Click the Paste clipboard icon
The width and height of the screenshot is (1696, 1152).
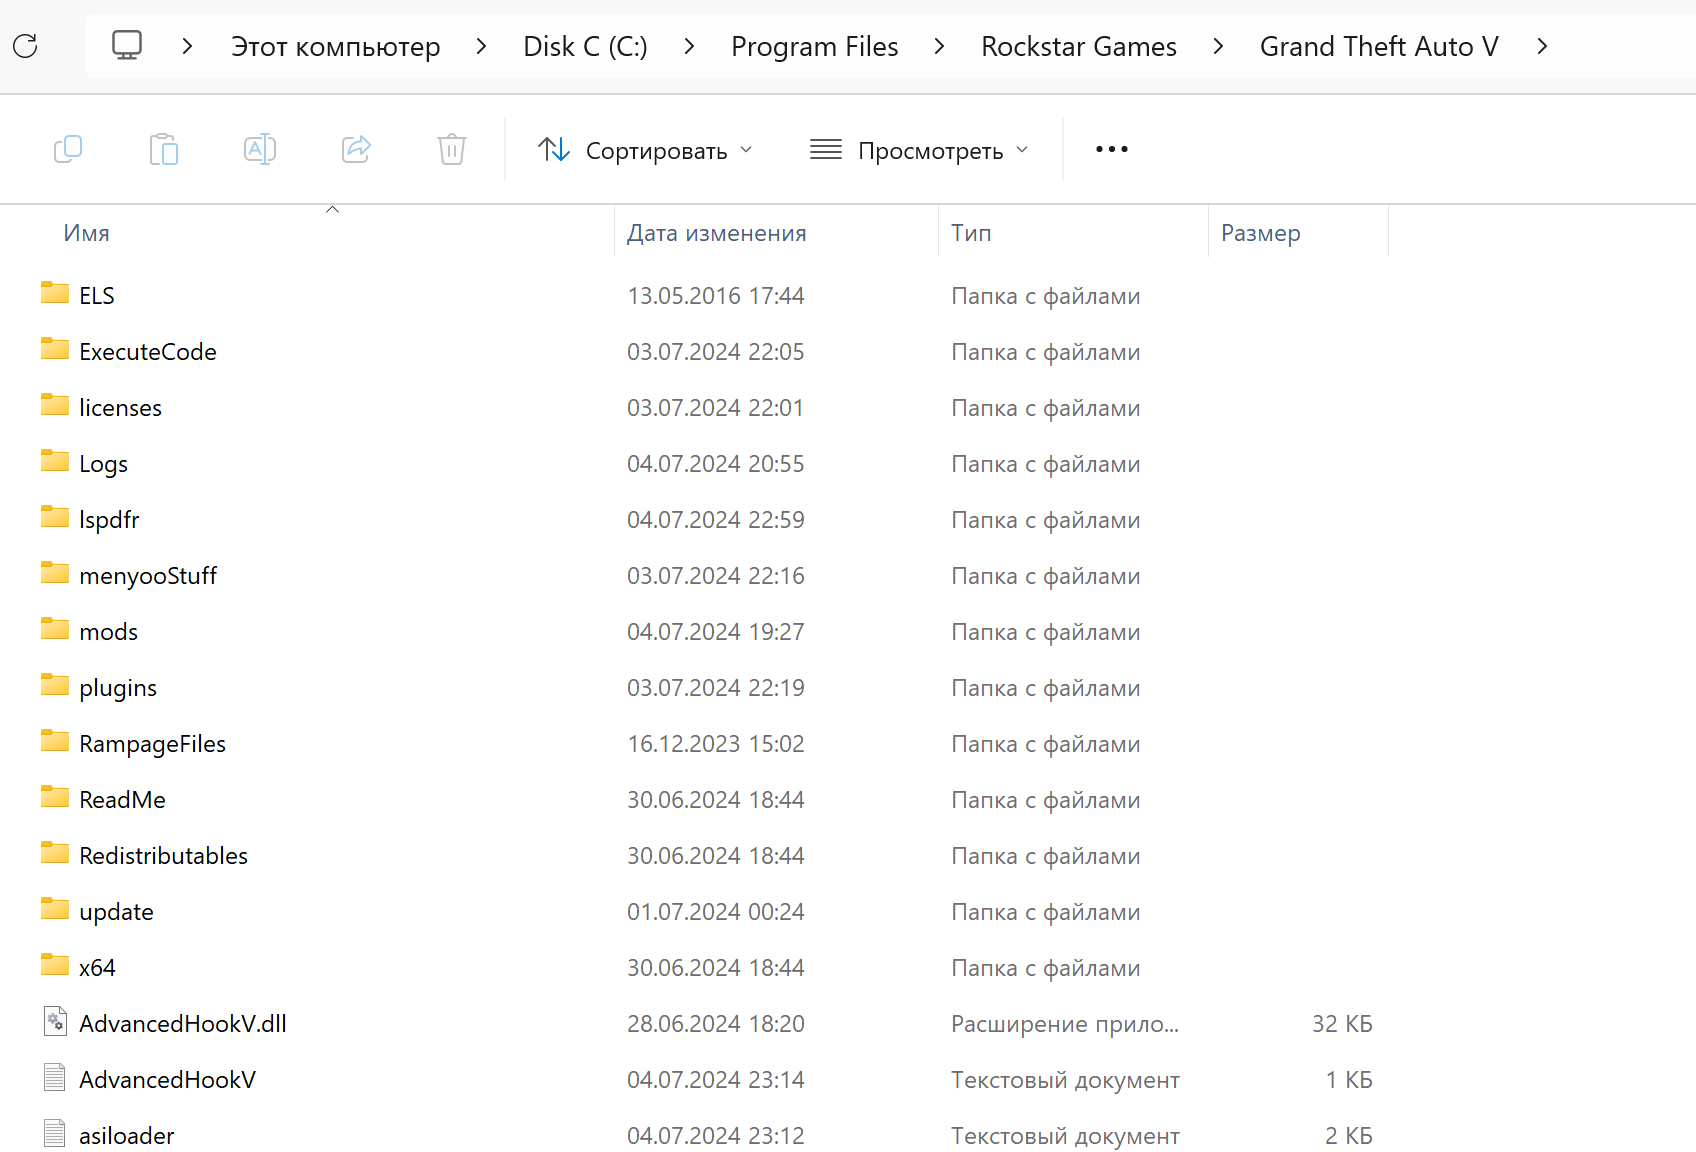click(164, 150)
